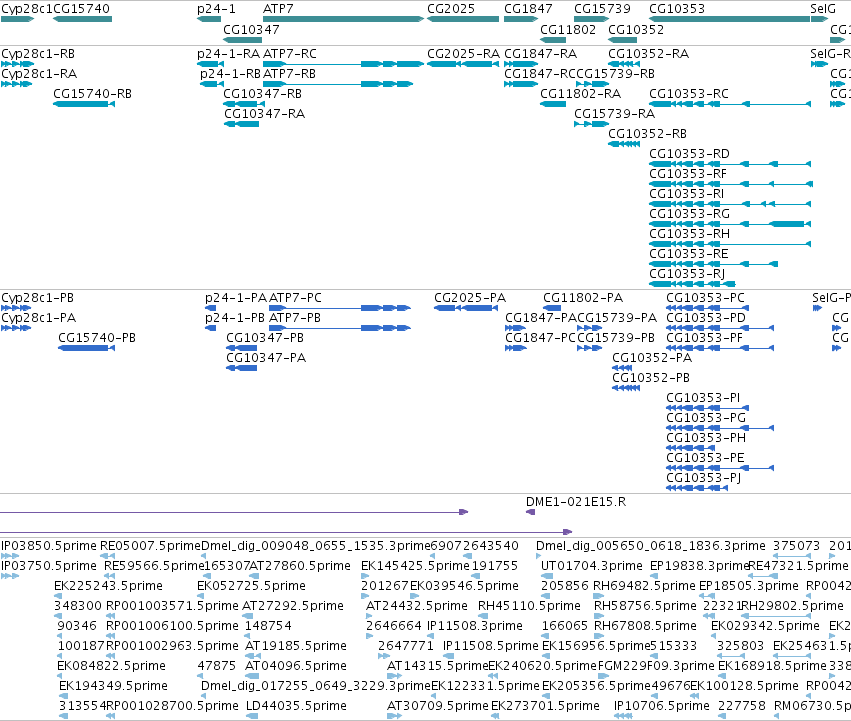This screenshot has height=721, width=851.
Task: Click transcript CG10347-RA
Action: pyautogui.click(x=242, y=124)
